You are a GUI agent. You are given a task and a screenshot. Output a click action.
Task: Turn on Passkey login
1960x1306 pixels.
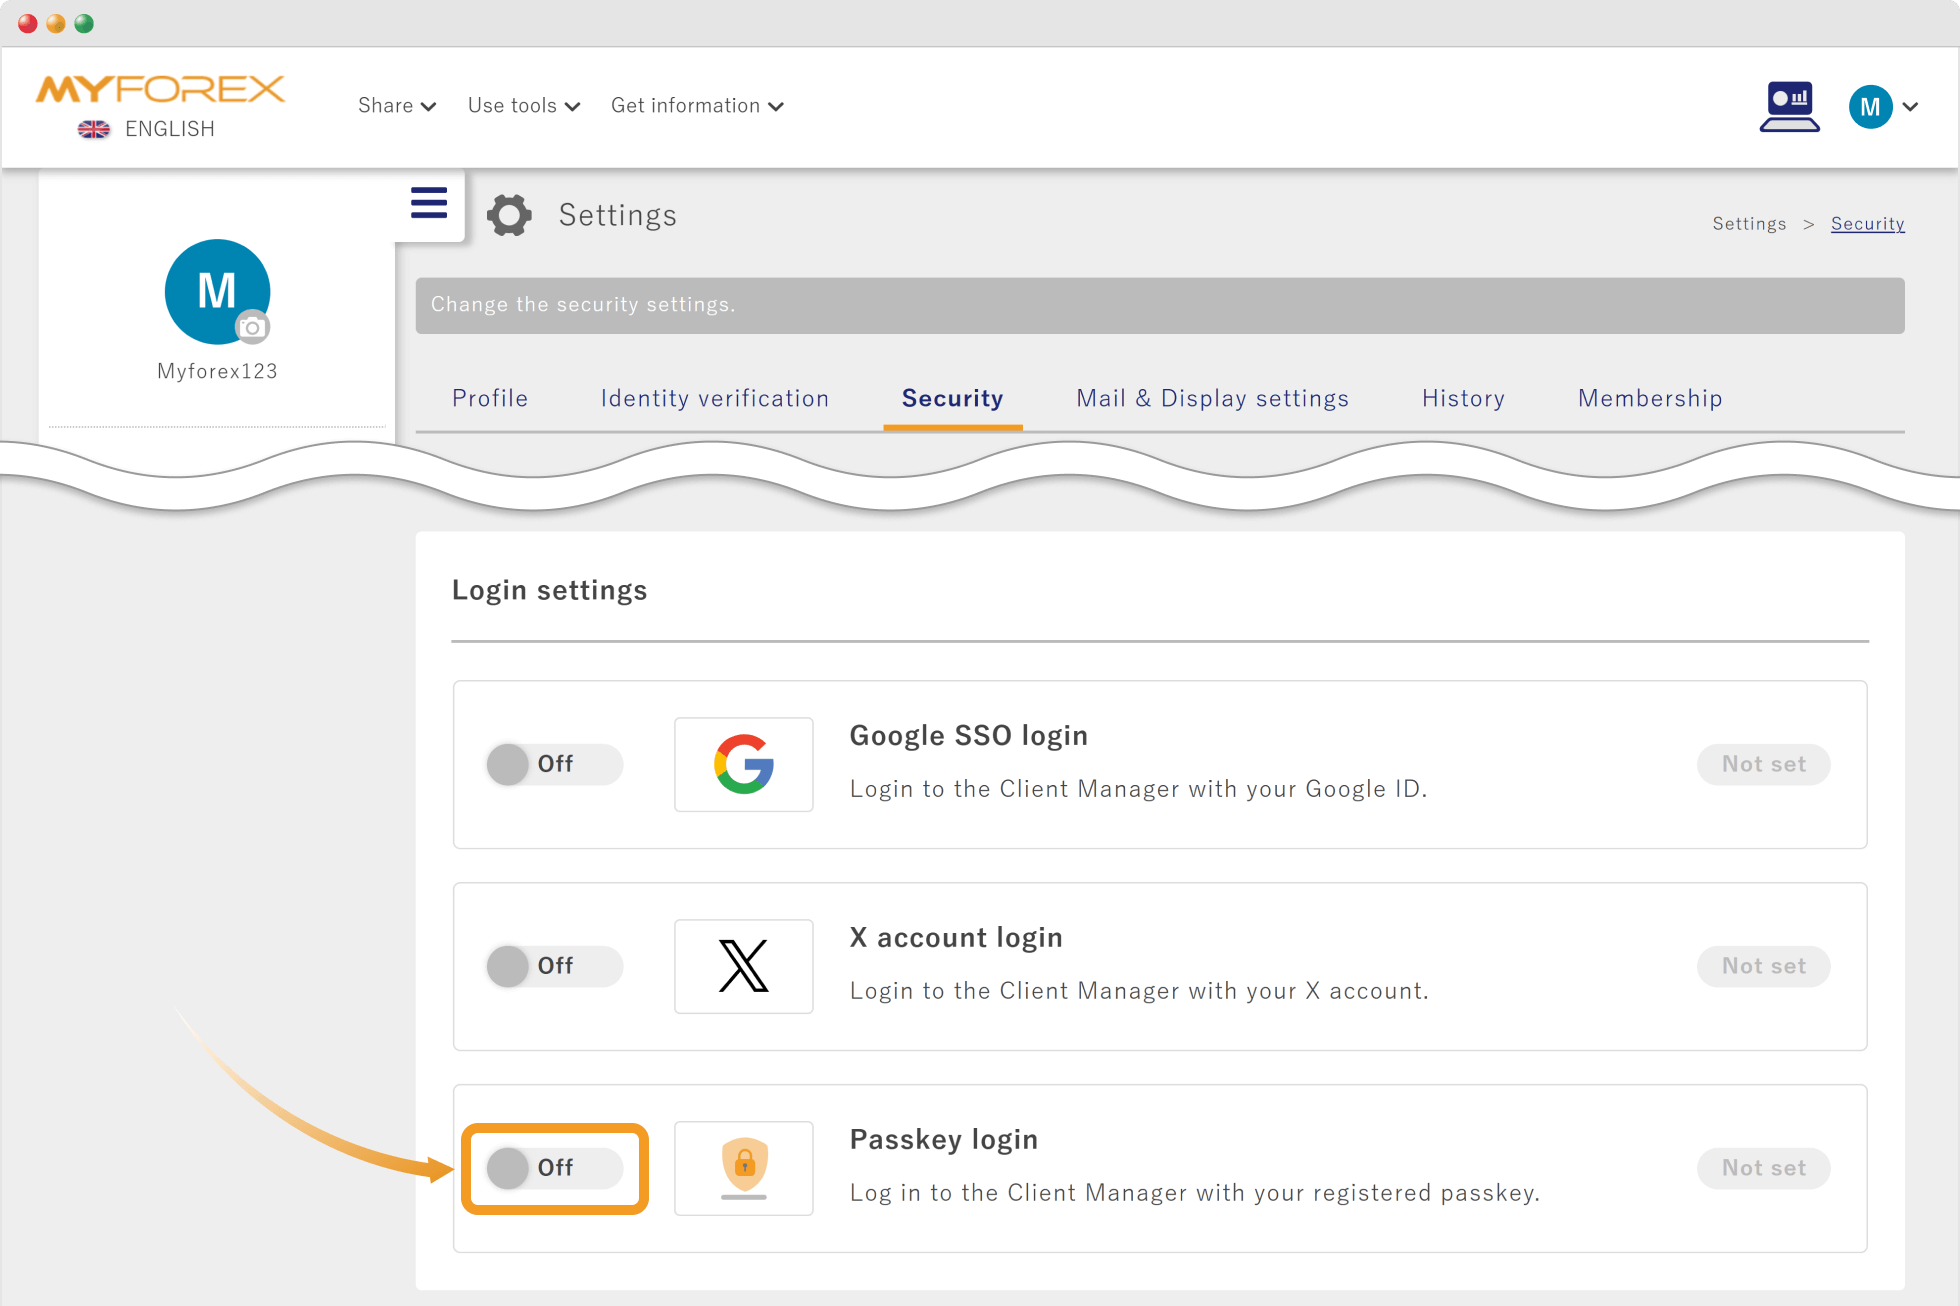point(554,1168)
